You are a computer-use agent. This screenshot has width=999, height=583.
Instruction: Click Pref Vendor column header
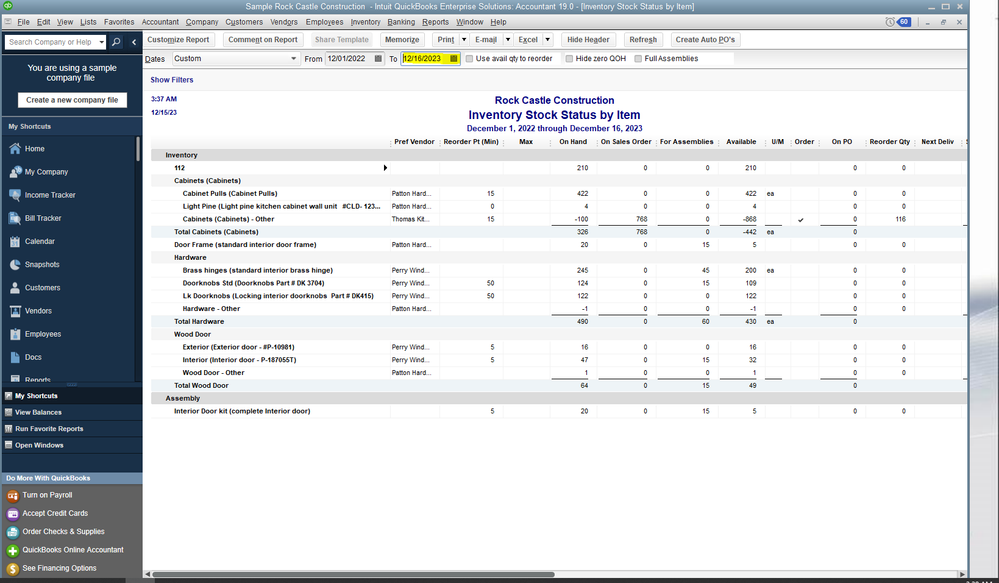(x=414, y=142)
